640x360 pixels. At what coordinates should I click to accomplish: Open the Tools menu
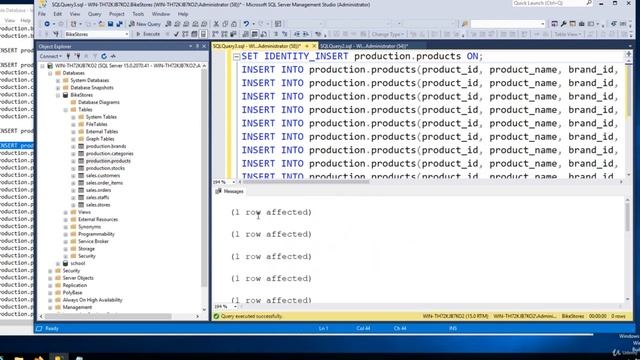(138, 14)
